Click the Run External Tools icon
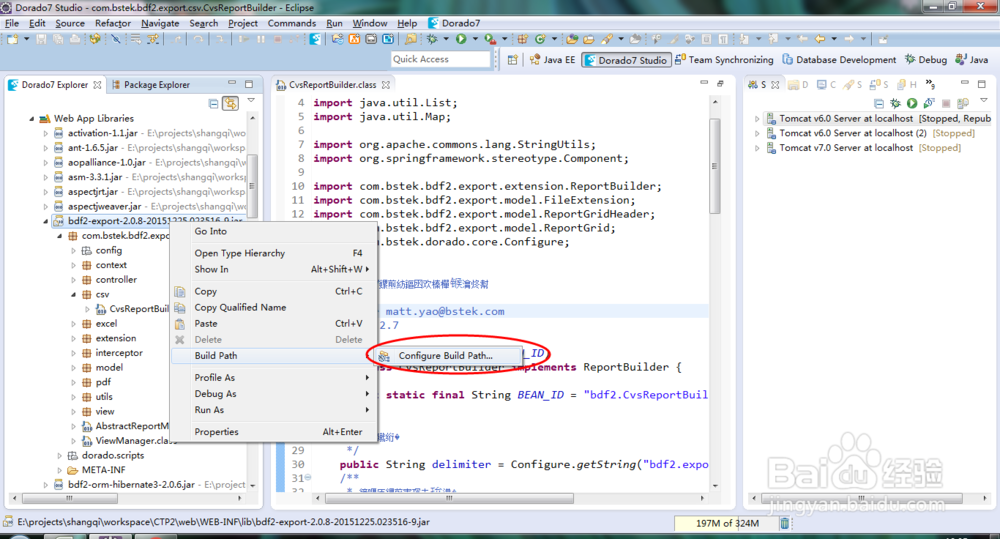 490,40
